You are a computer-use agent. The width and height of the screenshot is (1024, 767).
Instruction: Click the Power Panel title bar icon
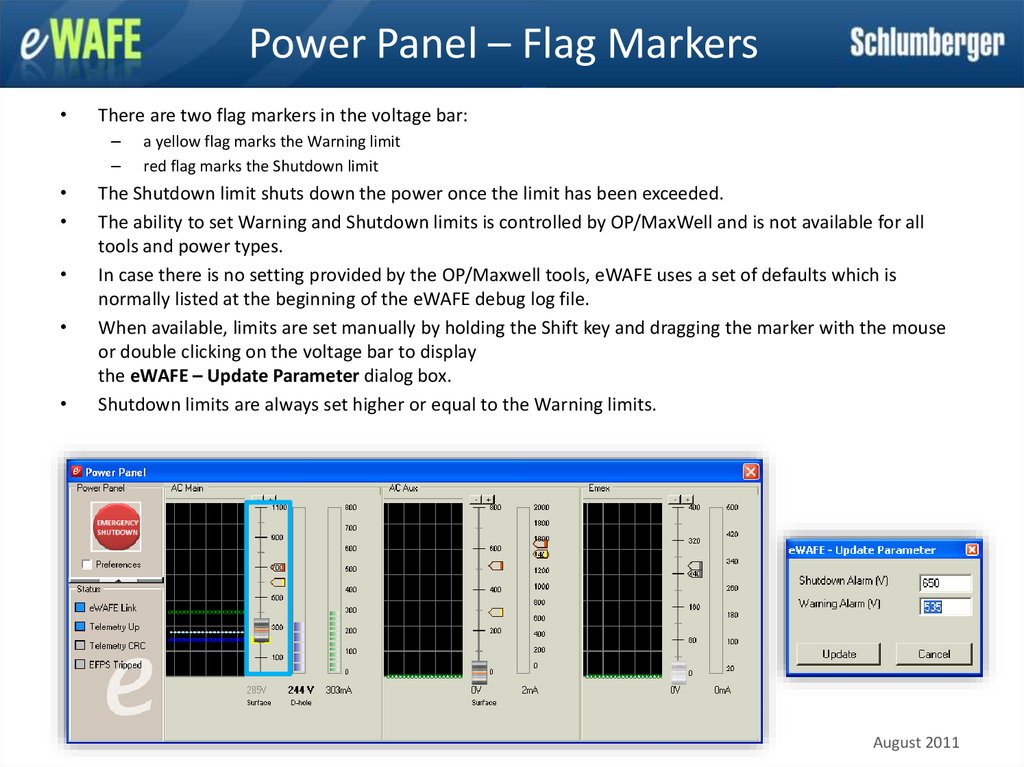pos(76,471)
